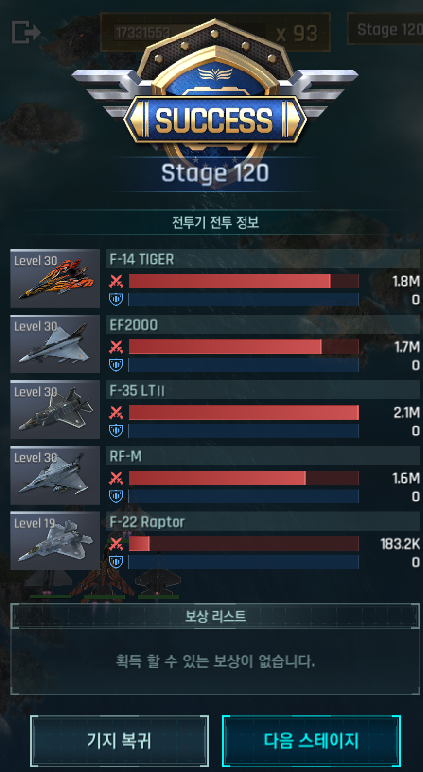423x772 pixels.
Task: Click the 전투기 전투 정보 header
Action: tap(216, 223)
